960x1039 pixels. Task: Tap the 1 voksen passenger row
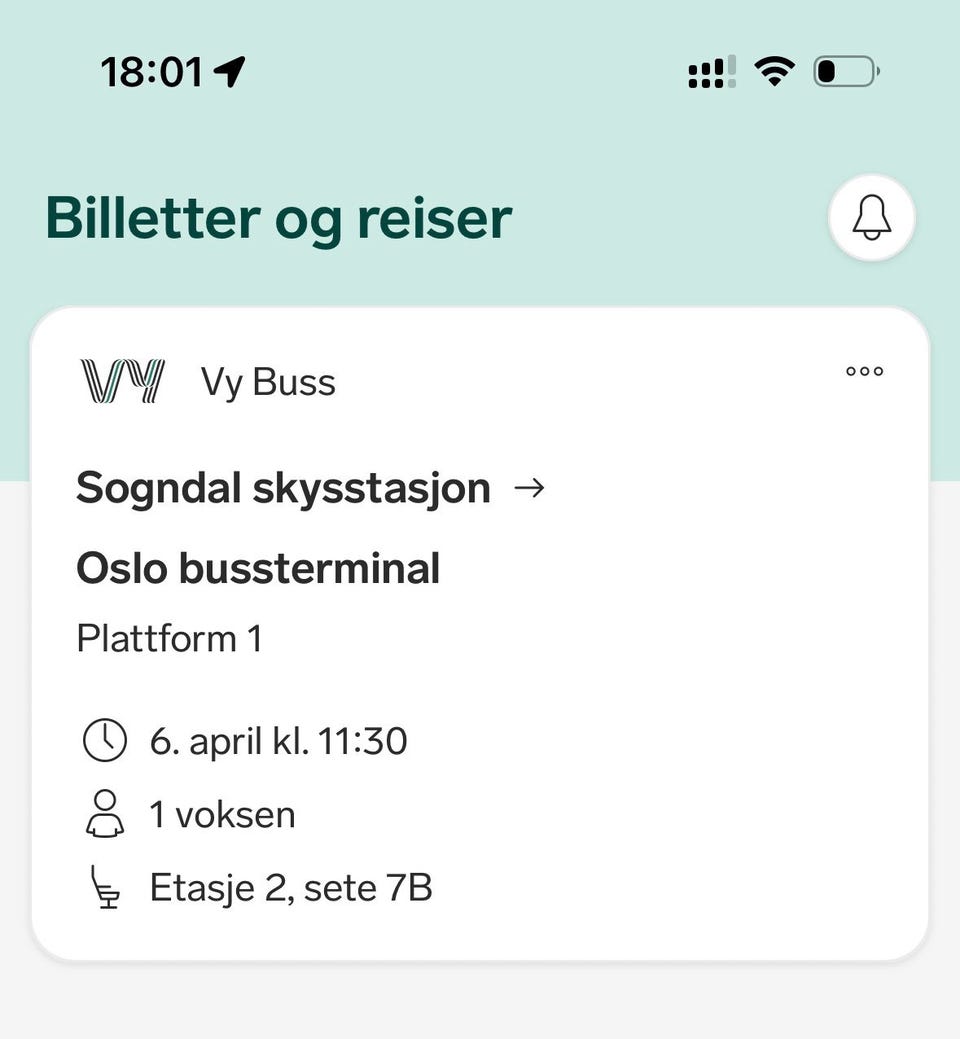tap(222, 814)
